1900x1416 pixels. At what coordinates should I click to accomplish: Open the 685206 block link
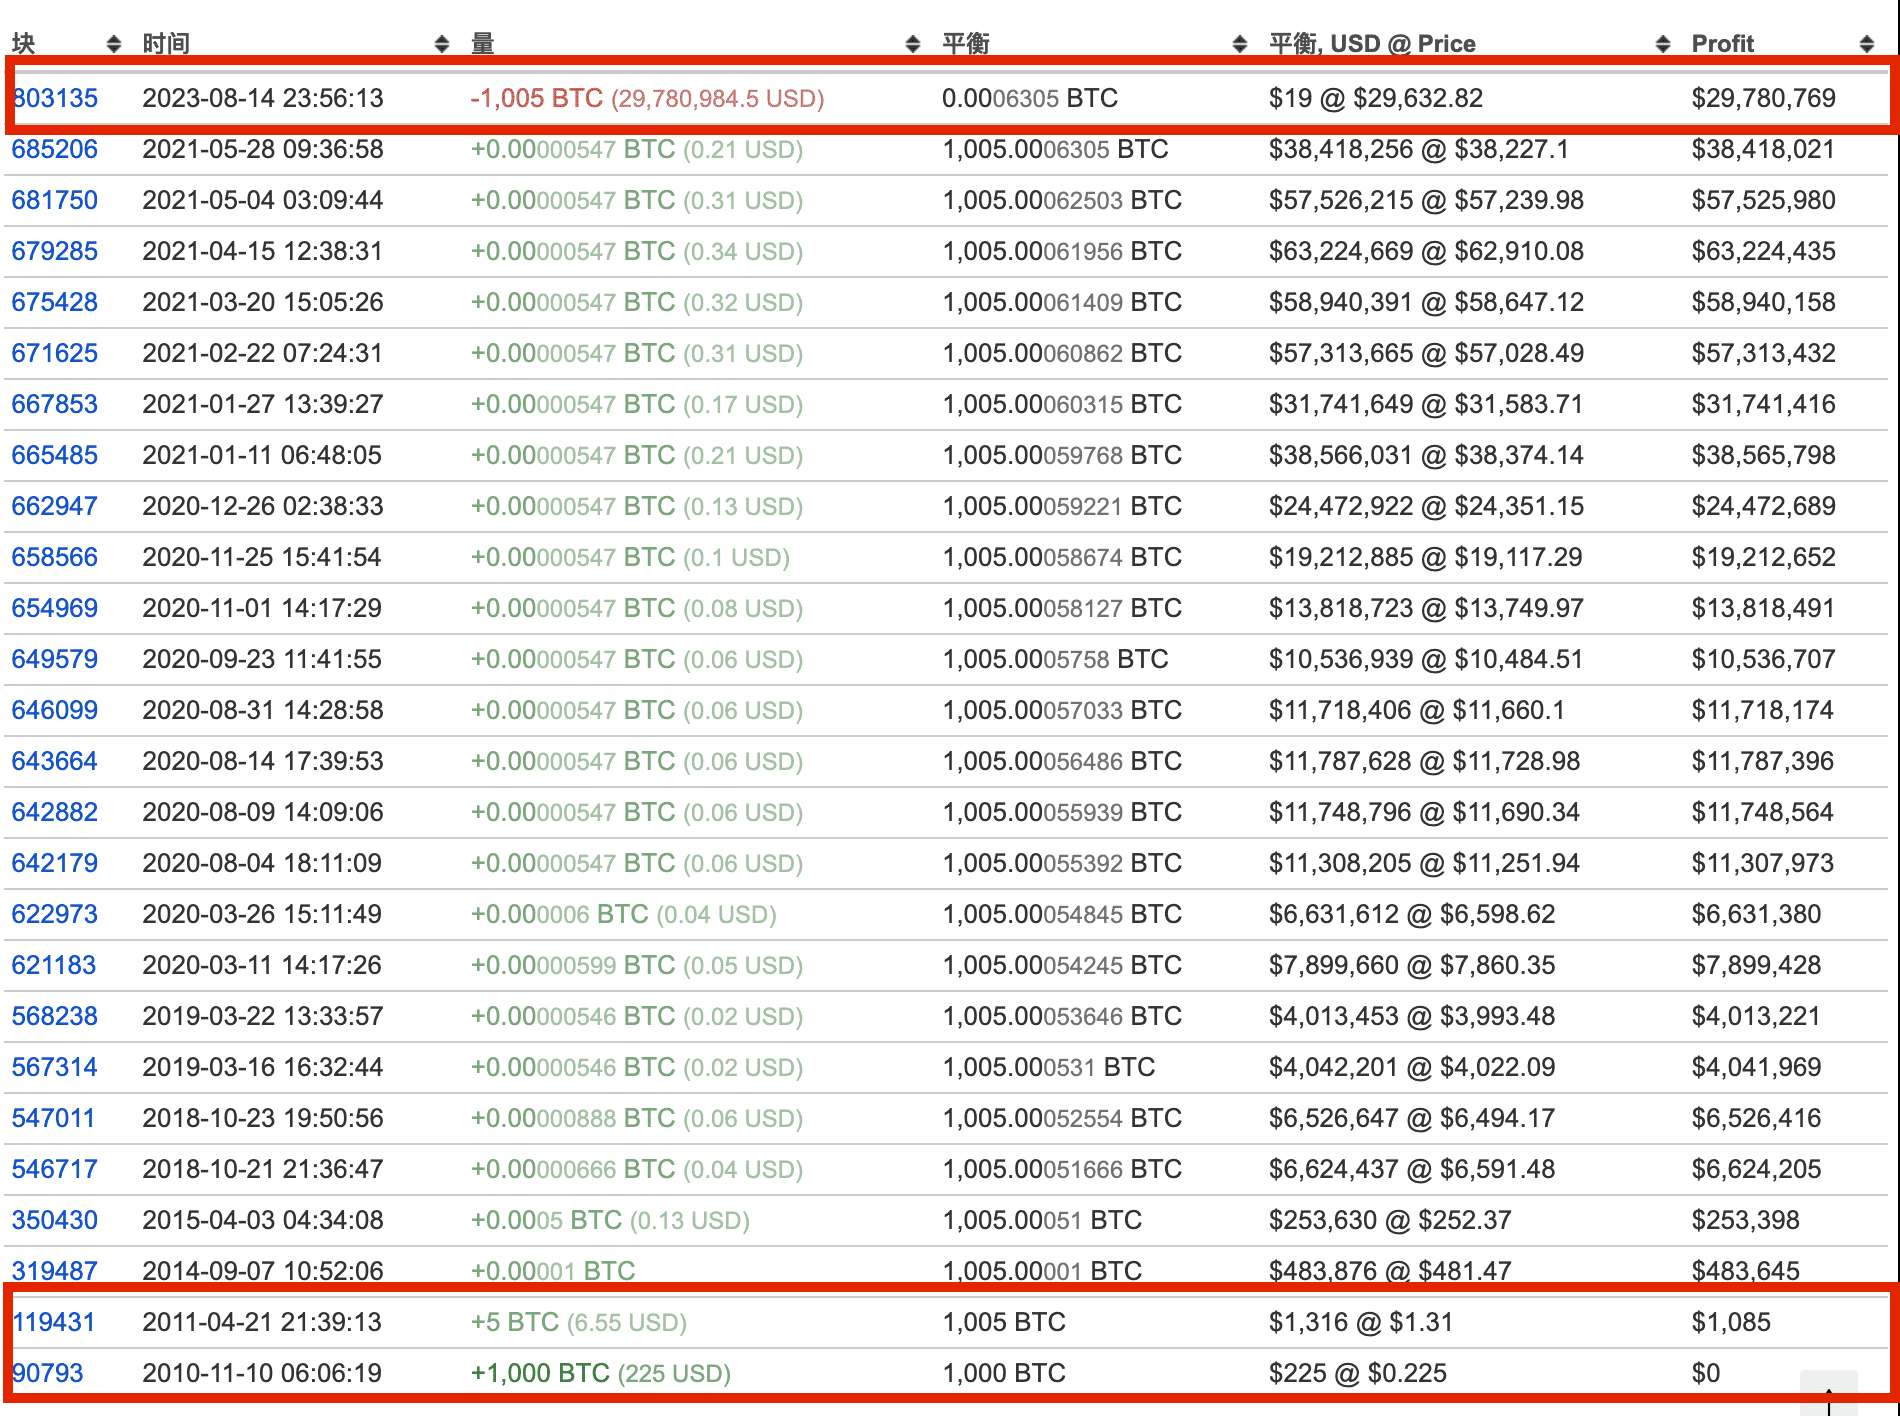pos(55,149)
